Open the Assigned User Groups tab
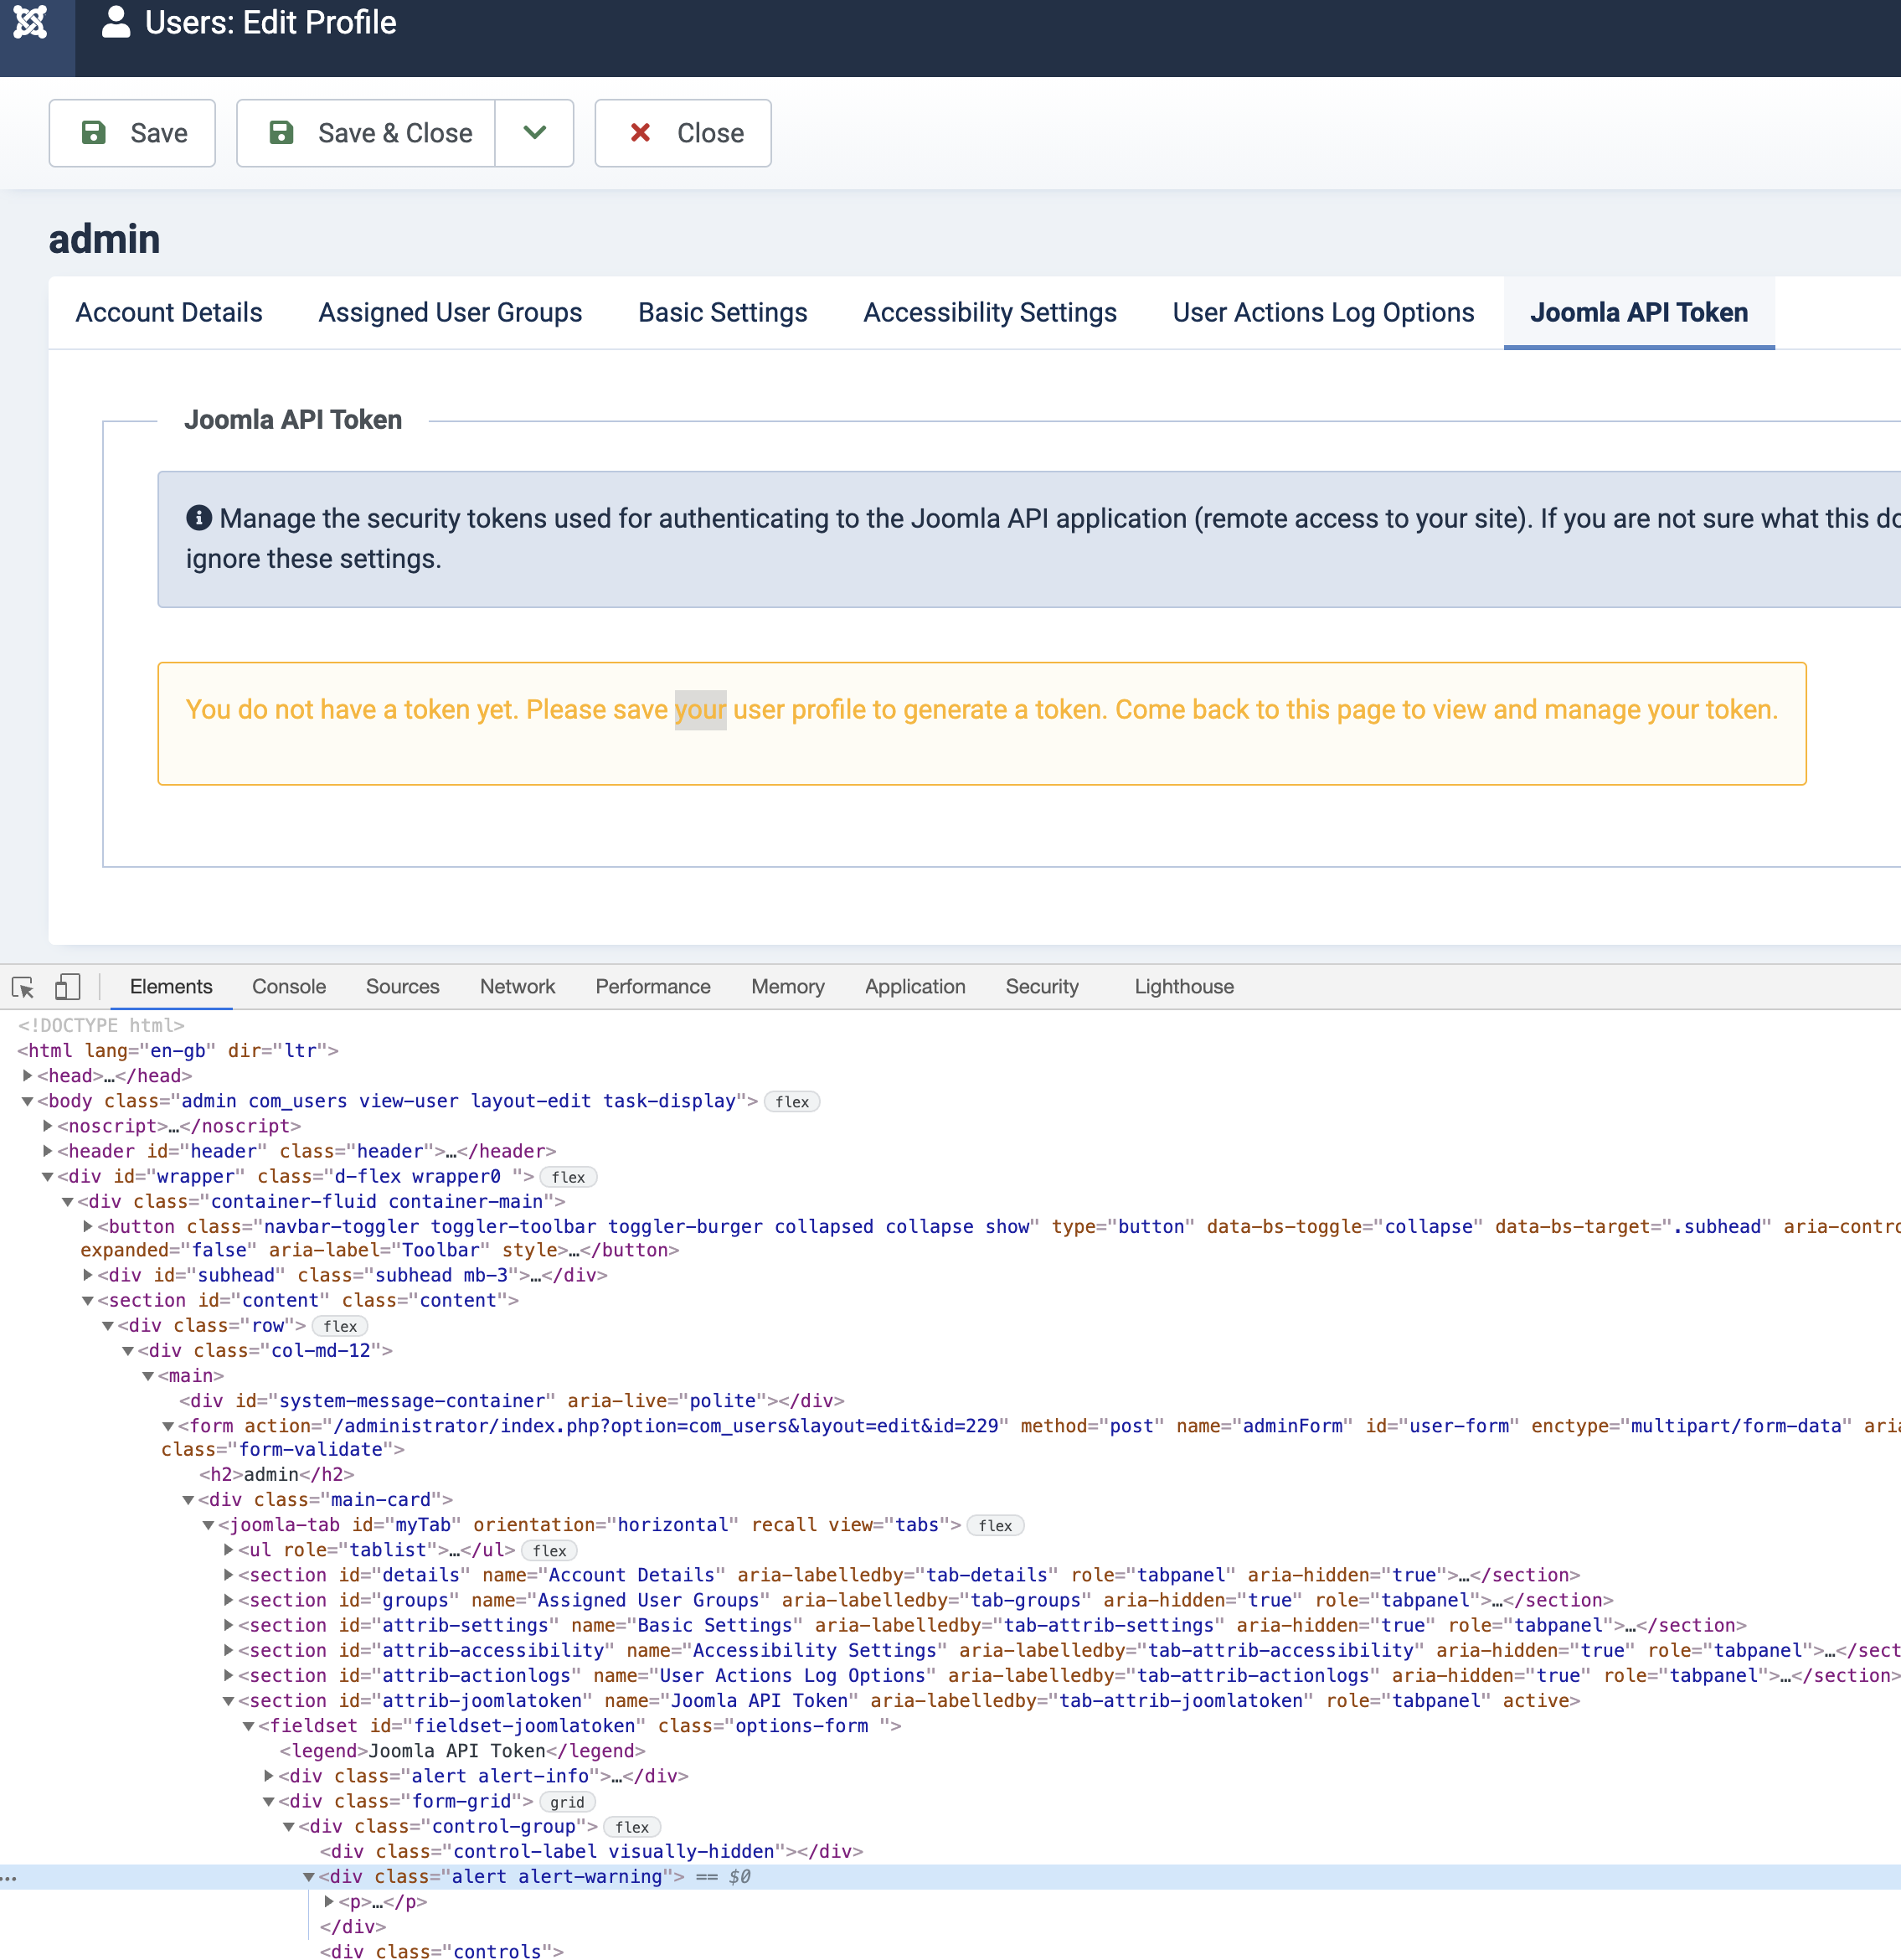 (450, 313)
